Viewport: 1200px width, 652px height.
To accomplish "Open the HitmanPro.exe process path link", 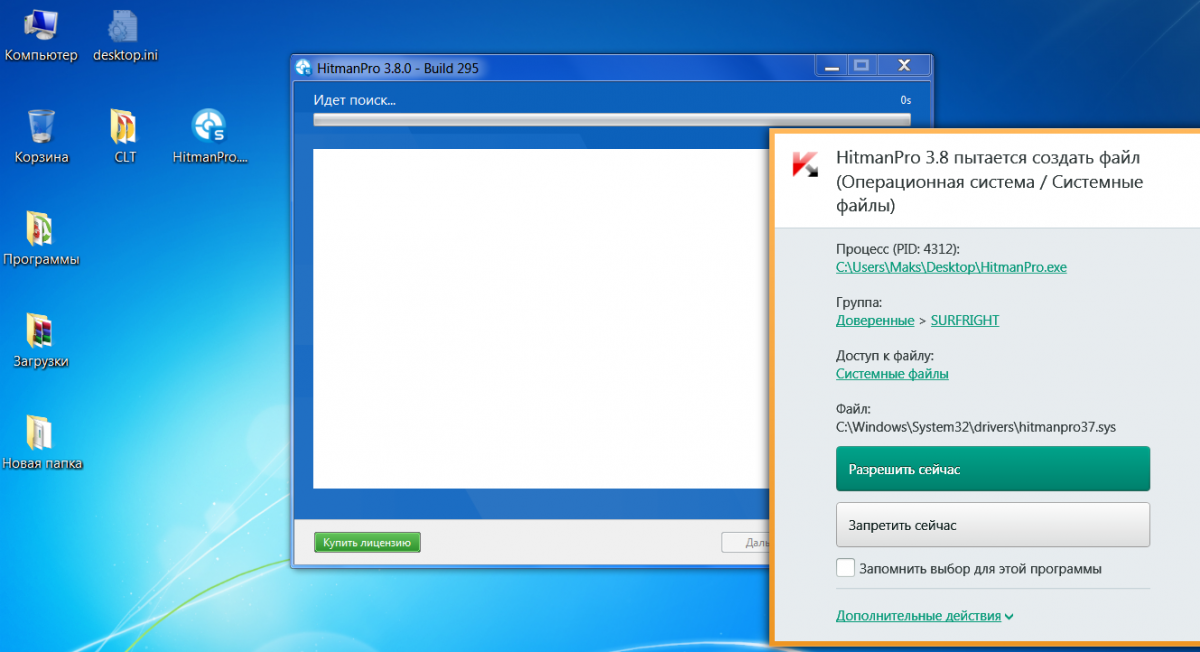I will [x=951, y=267].
